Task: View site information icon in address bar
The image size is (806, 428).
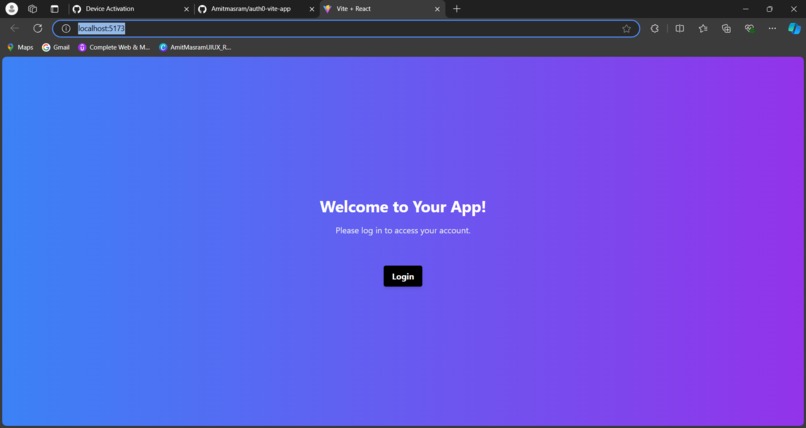Action: tap(66, 29)
